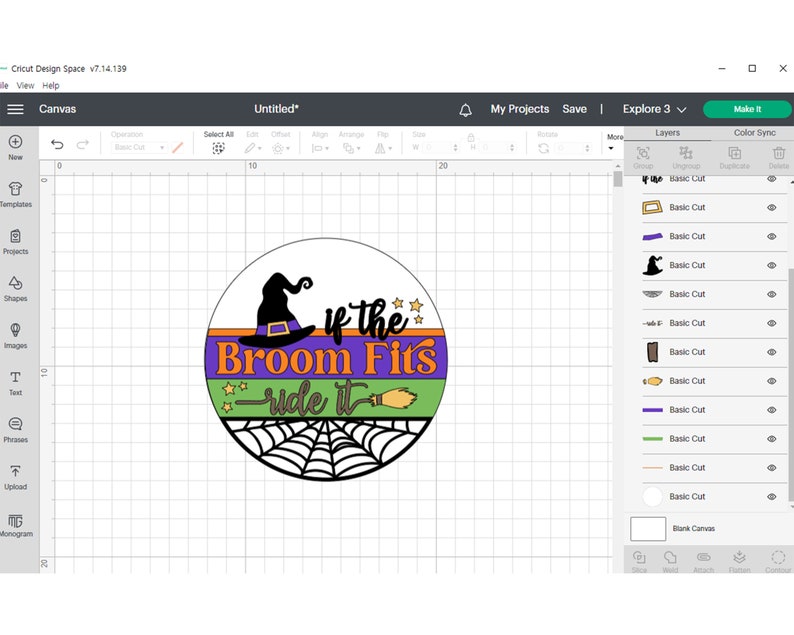This screenshot has width=794, height=635.
Task: Click the Blank Canvas color swatch
Action: coord(648,529)
